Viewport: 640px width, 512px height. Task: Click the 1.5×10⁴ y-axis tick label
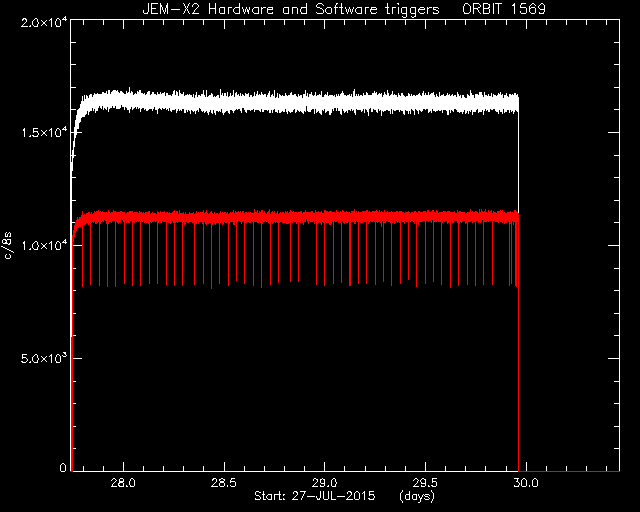coord(44,133)
